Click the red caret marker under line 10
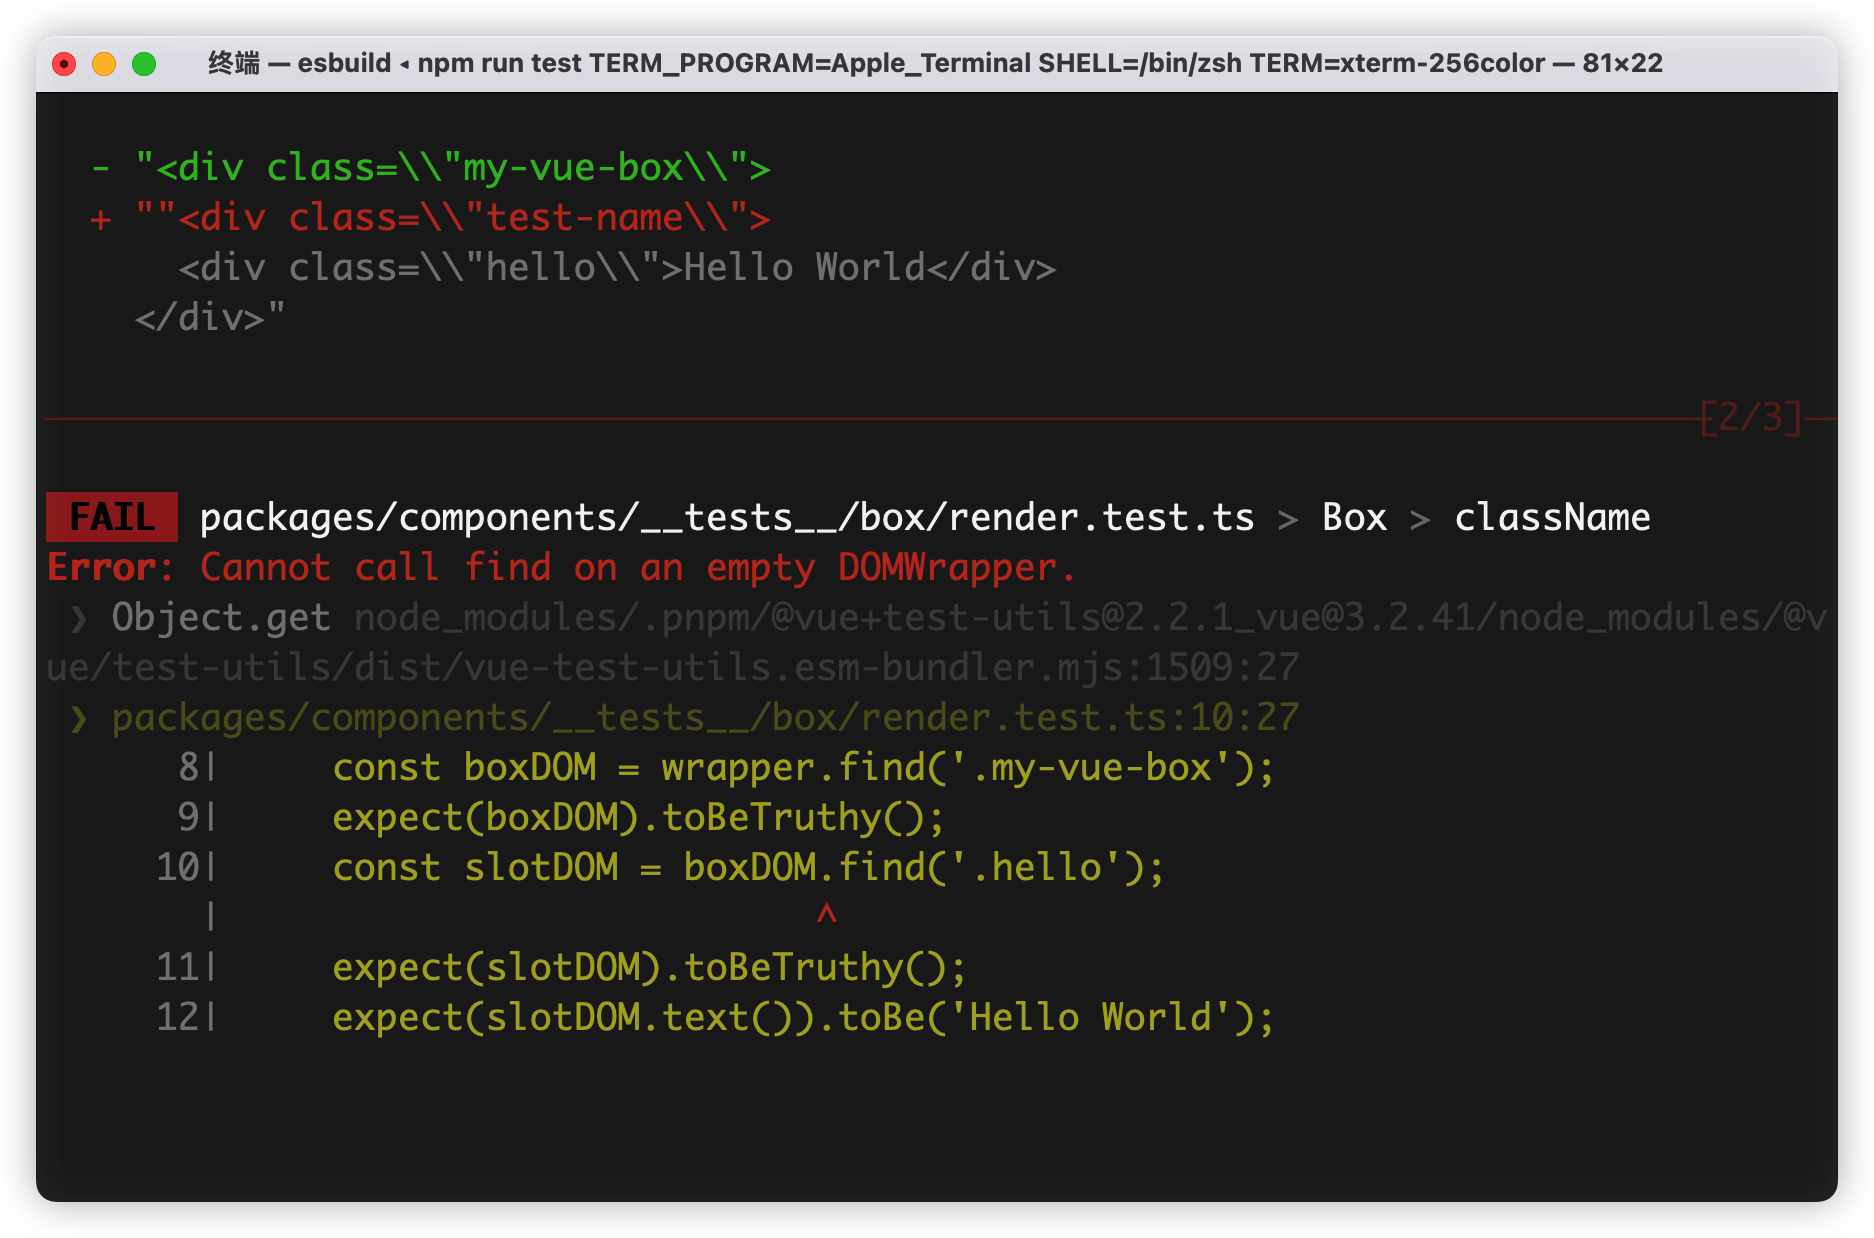 point(826,914)
